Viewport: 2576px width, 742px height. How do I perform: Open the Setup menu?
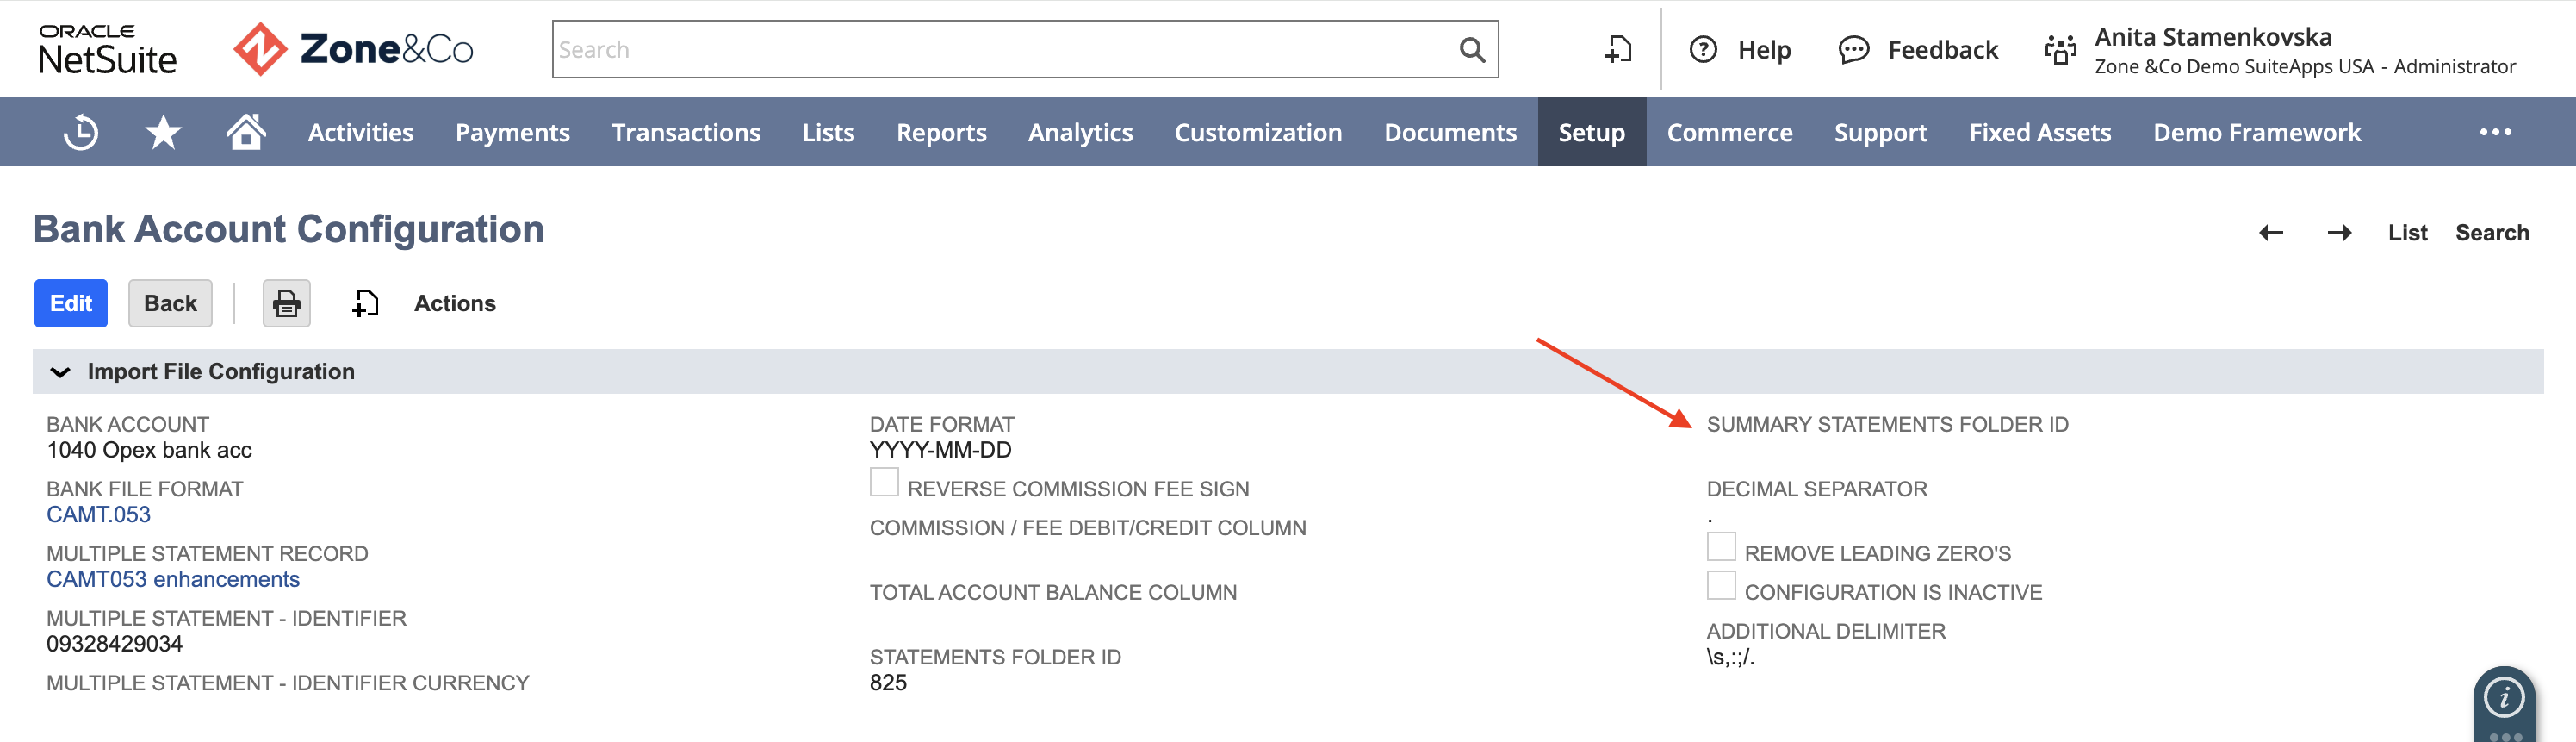(1592, 132)
